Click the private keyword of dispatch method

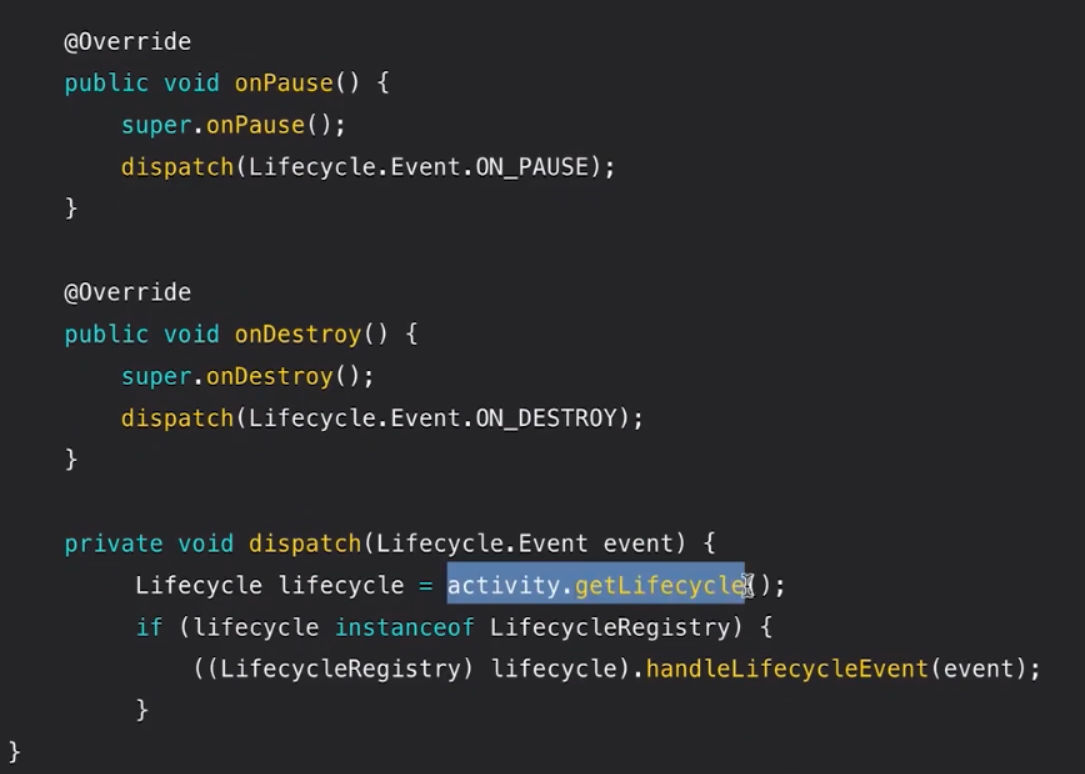point(113,544)
